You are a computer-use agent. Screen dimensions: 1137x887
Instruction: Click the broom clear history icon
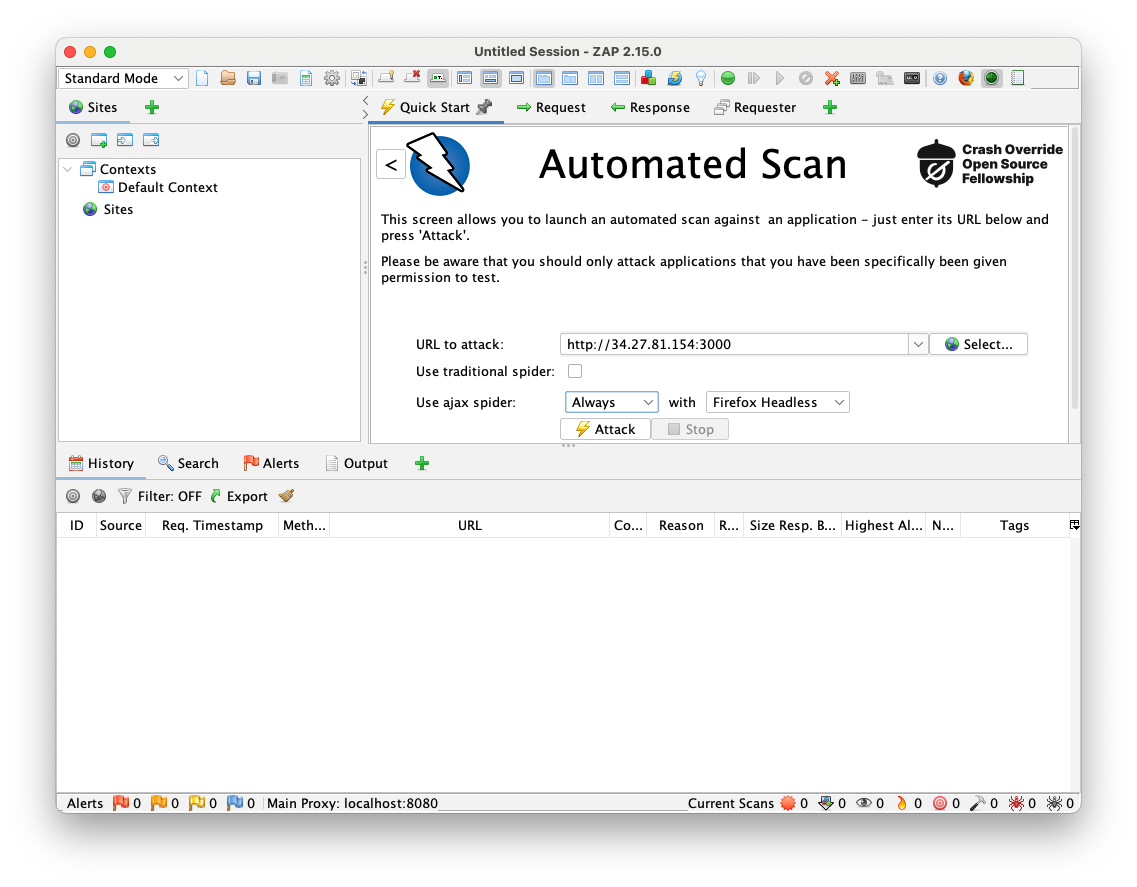point(286,496)
